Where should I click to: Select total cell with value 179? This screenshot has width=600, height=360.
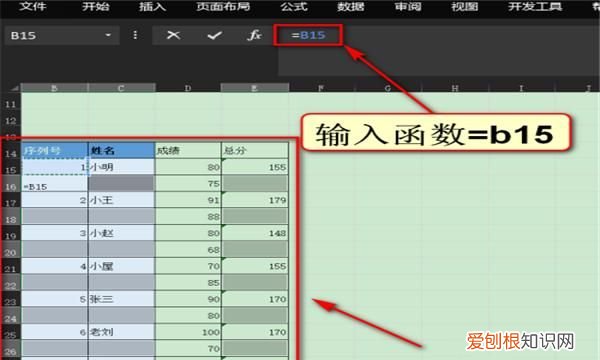pyautogui.click(x=255, y=200)
